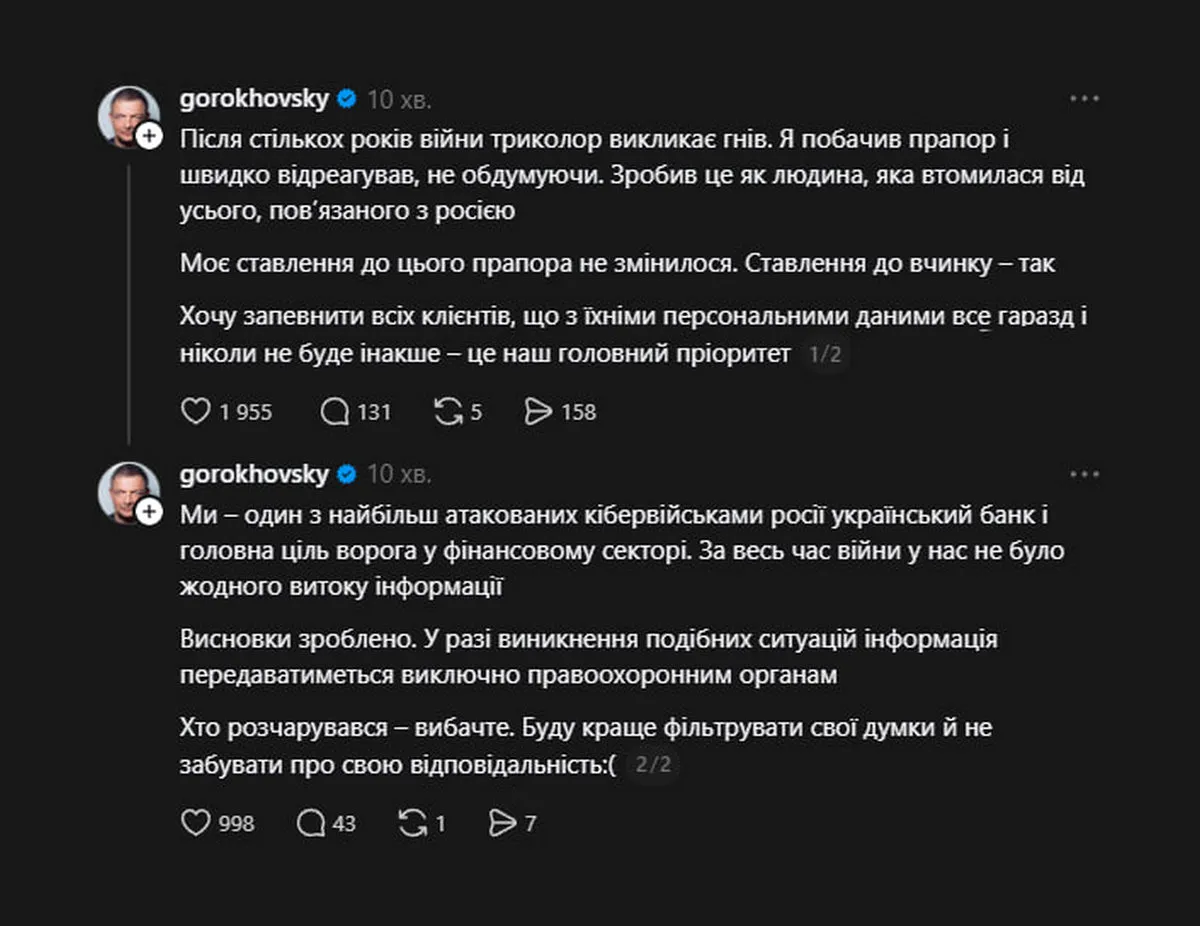
Task: Open gorokhovsky profile from first post username
Action: pyautogui.click(x=254, y=99)
